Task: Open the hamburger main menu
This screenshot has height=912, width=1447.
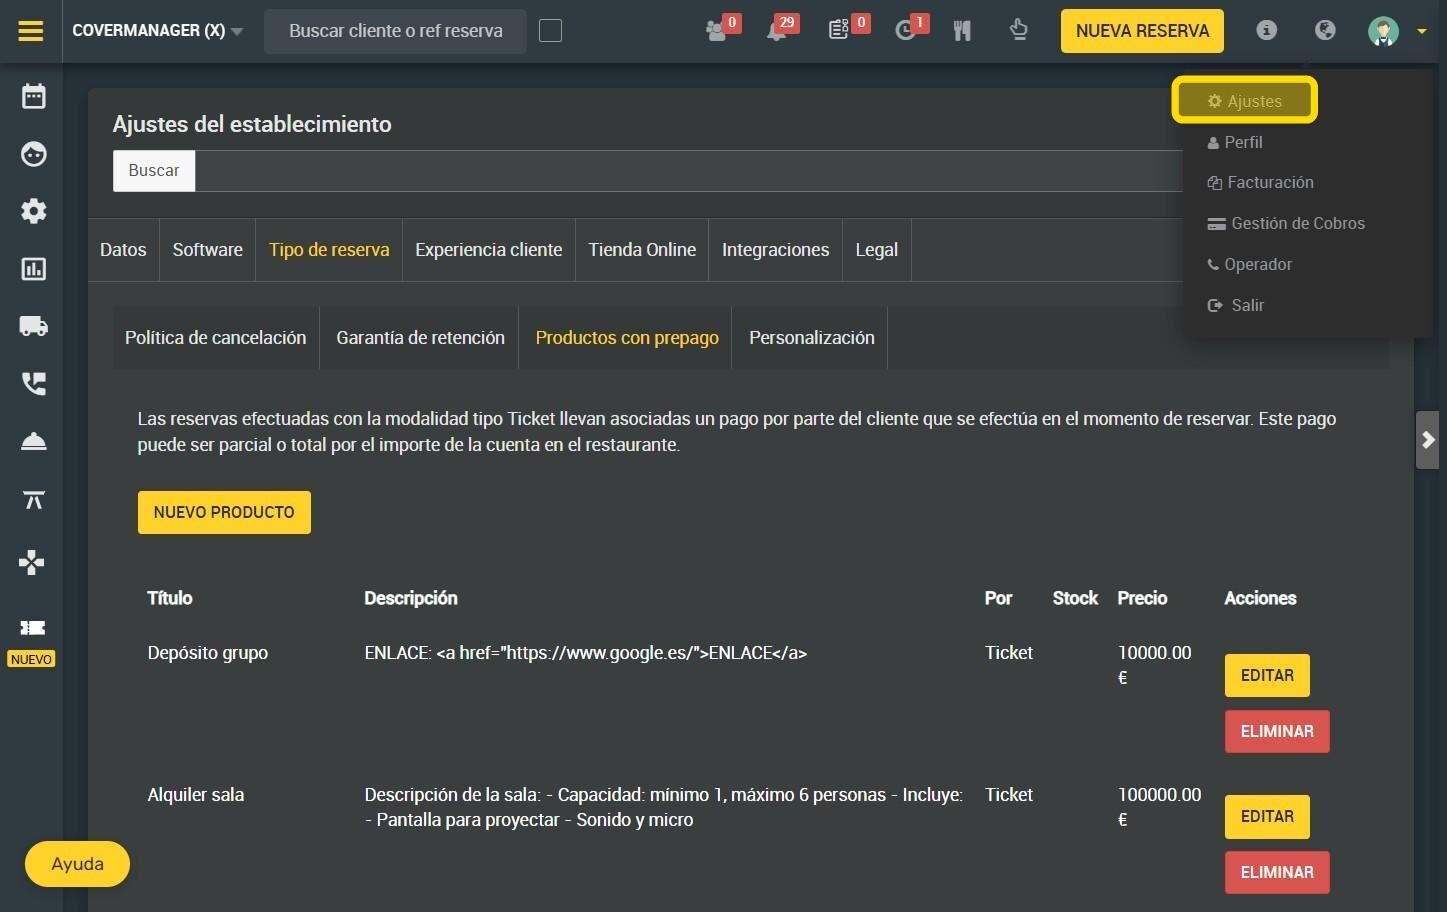Action: pyautogui.click(x=31, y=31)
